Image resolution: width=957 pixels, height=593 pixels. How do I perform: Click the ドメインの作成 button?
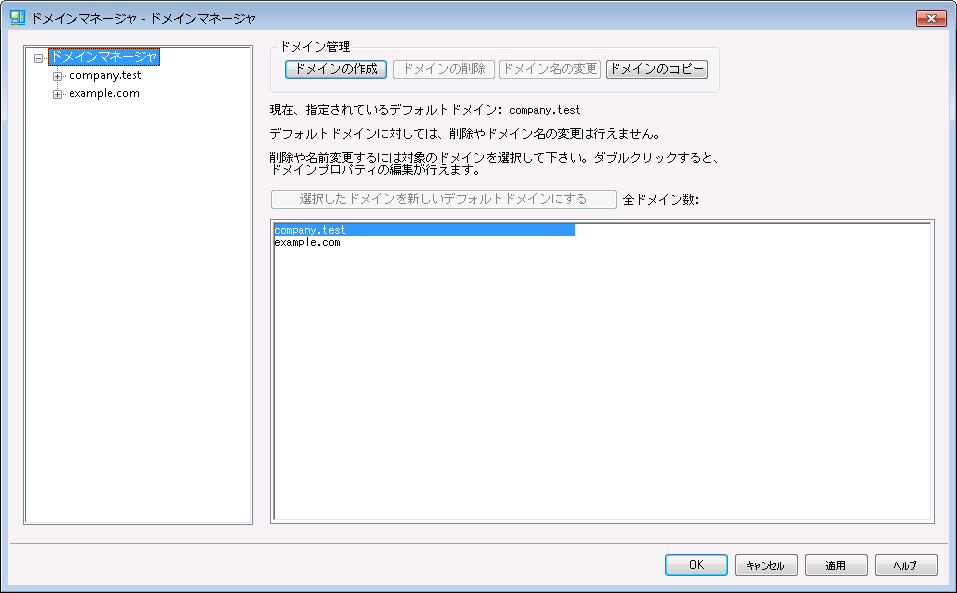(336, 69)
